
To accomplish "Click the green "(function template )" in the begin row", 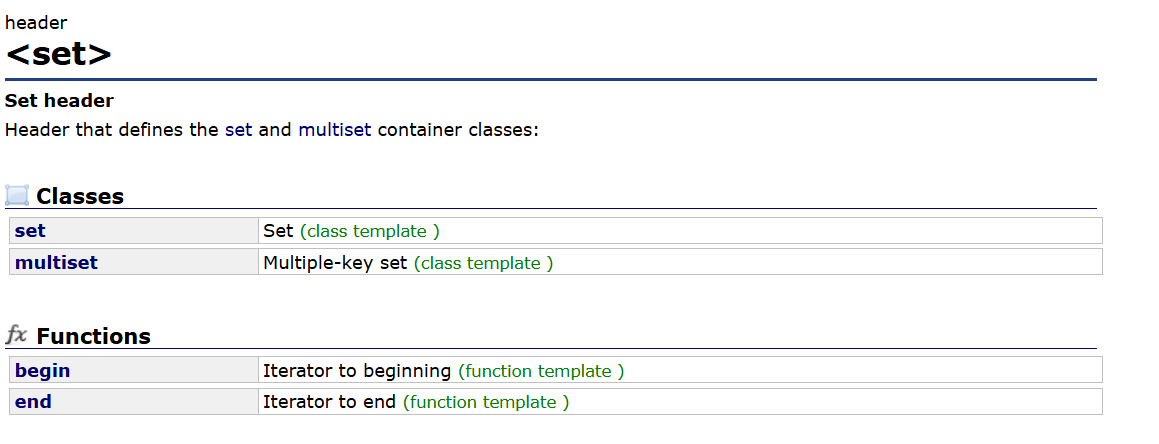I will (x=541, y=371).
